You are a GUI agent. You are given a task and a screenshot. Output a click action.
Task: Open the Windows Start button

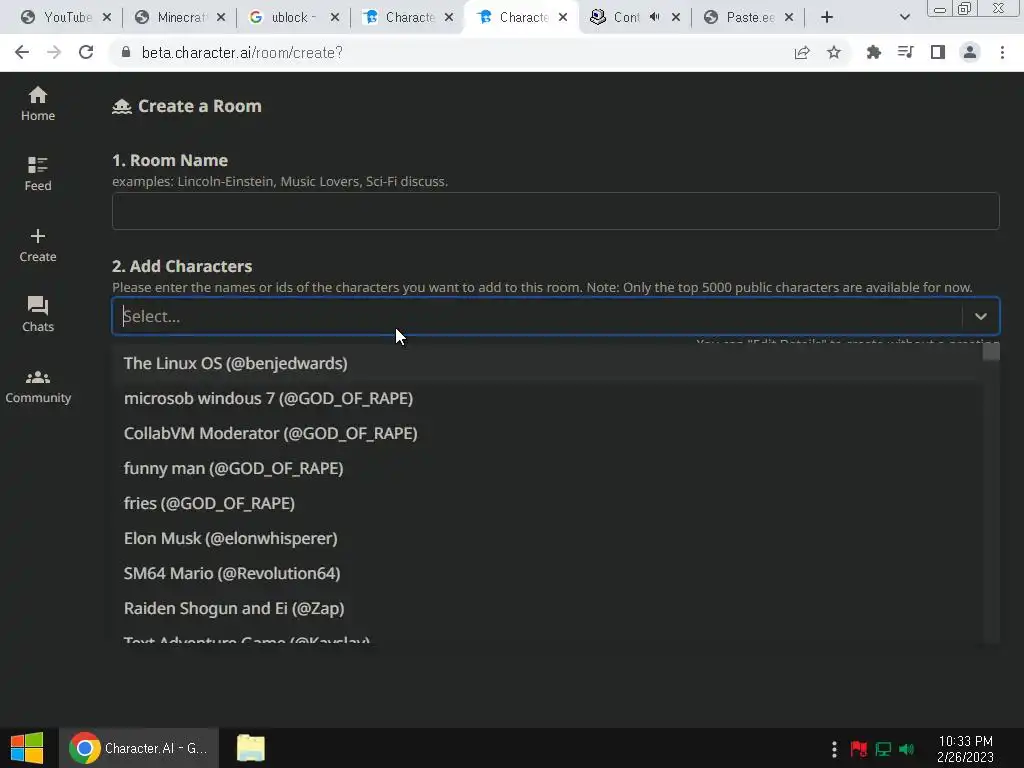click(x=27, y=748)
